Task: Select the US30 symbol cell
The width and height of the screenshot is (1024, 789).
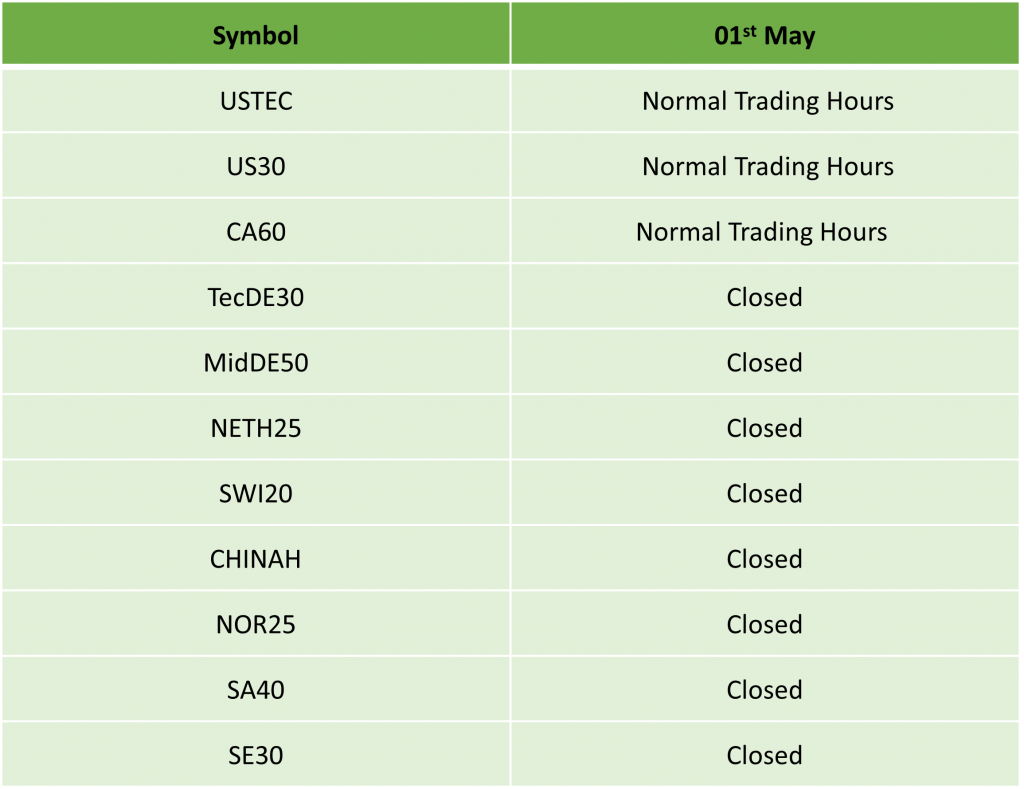Action: point(256,166)
